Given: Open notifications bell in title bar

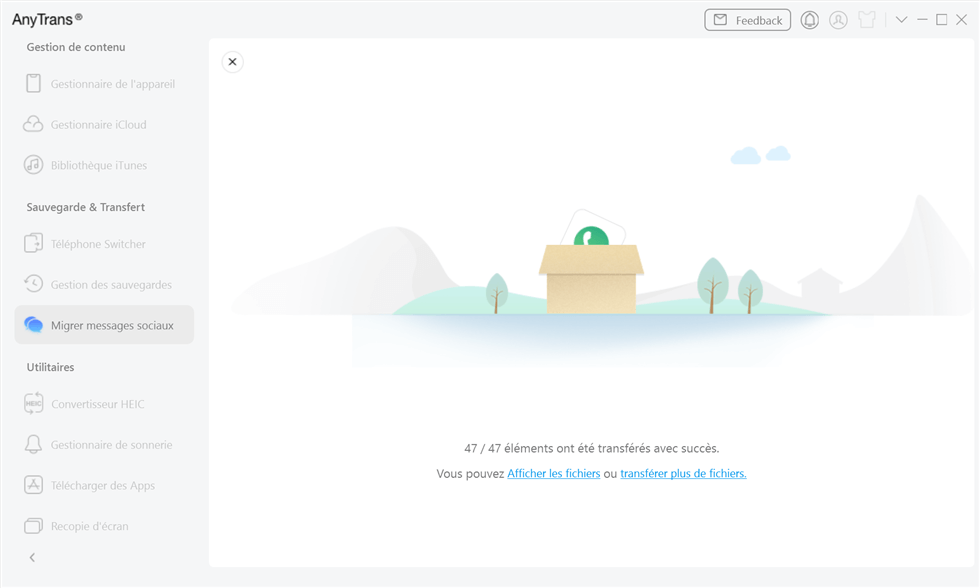Looking at the screenshot, I should click(809, 20).
